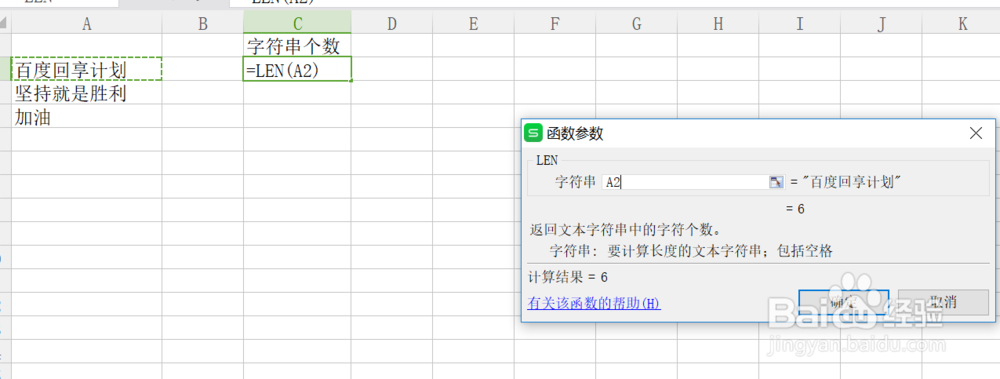Screen dimensions: 1000x379
Task: Select column A header
Action: pos(87,24)
